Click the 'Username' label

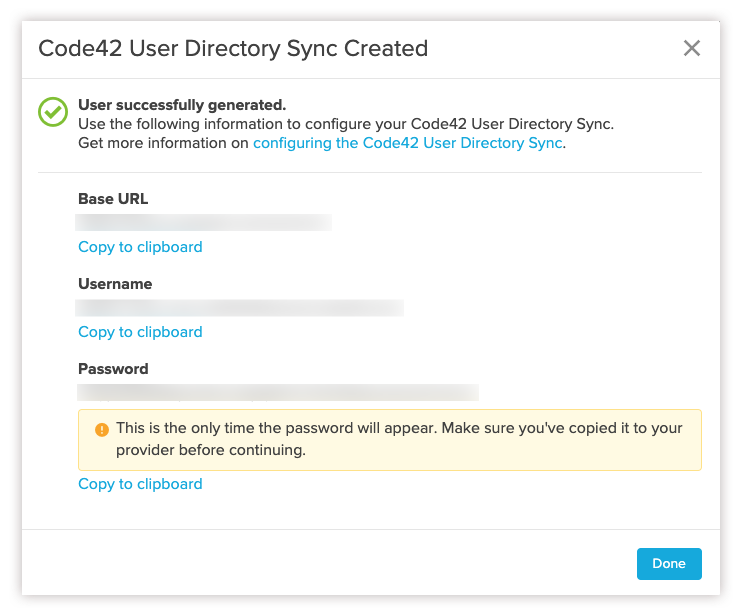(115, 284)
